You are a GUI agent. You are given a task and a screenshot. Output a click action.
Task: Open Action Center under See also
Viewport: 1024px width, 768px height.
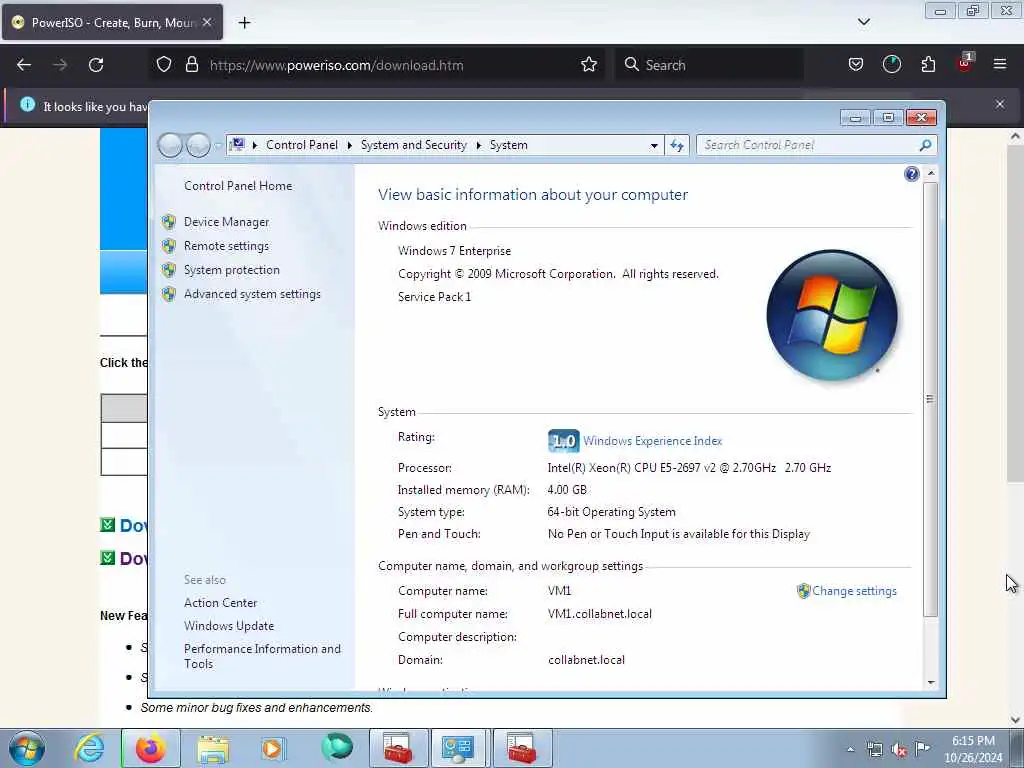pos(220,603)
